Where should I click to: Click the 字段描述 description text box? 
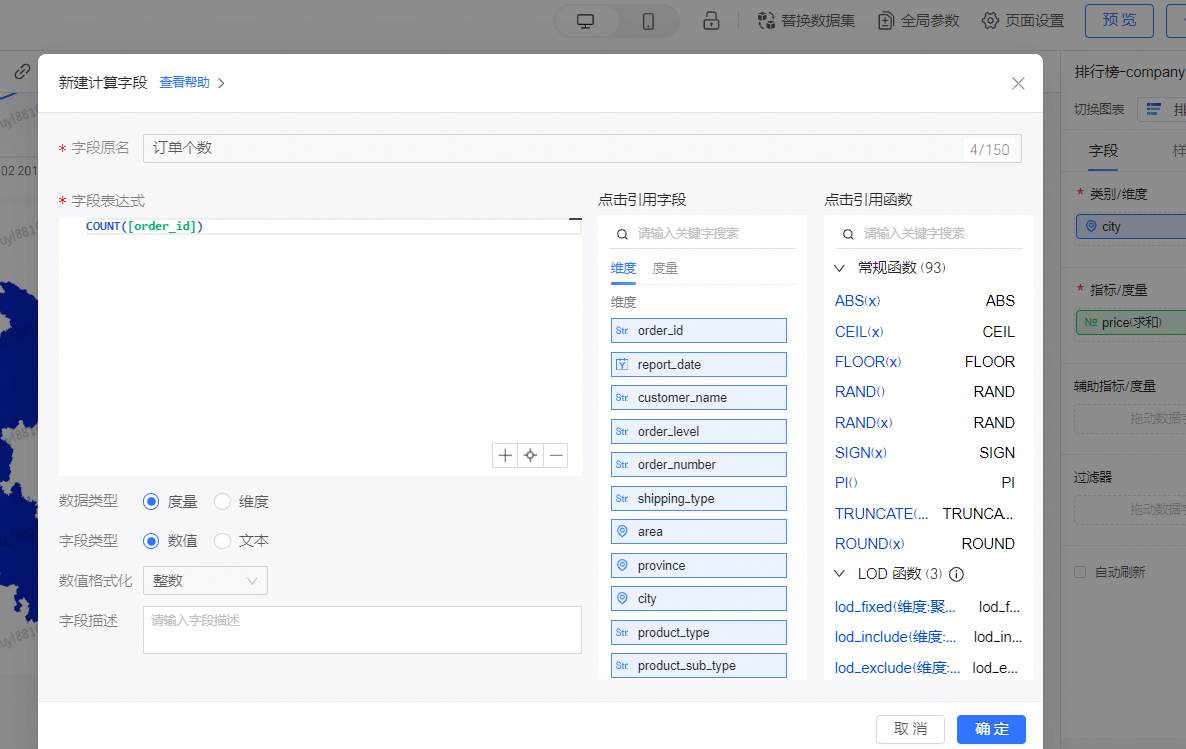pos(362,630)
